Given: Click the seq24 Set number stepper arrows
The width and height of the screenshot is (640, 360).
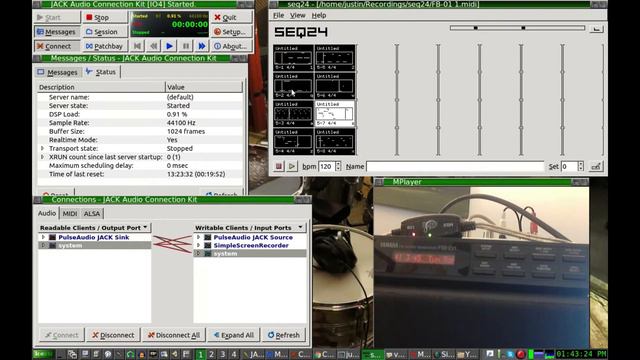Looking at the screenshot, I should [581, 166].
